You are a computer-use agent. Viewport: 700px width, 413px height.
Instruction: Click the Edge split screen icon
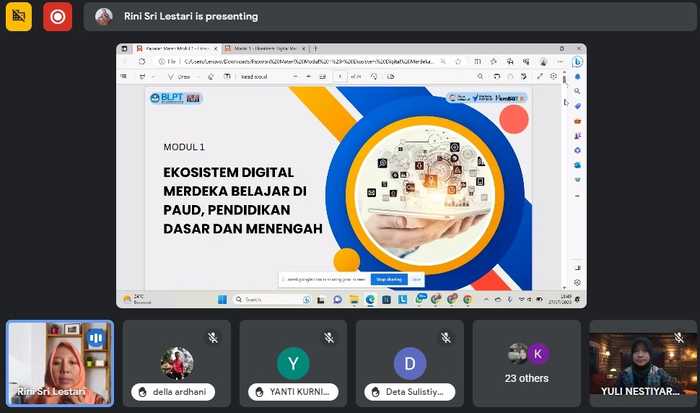point(478,62)
